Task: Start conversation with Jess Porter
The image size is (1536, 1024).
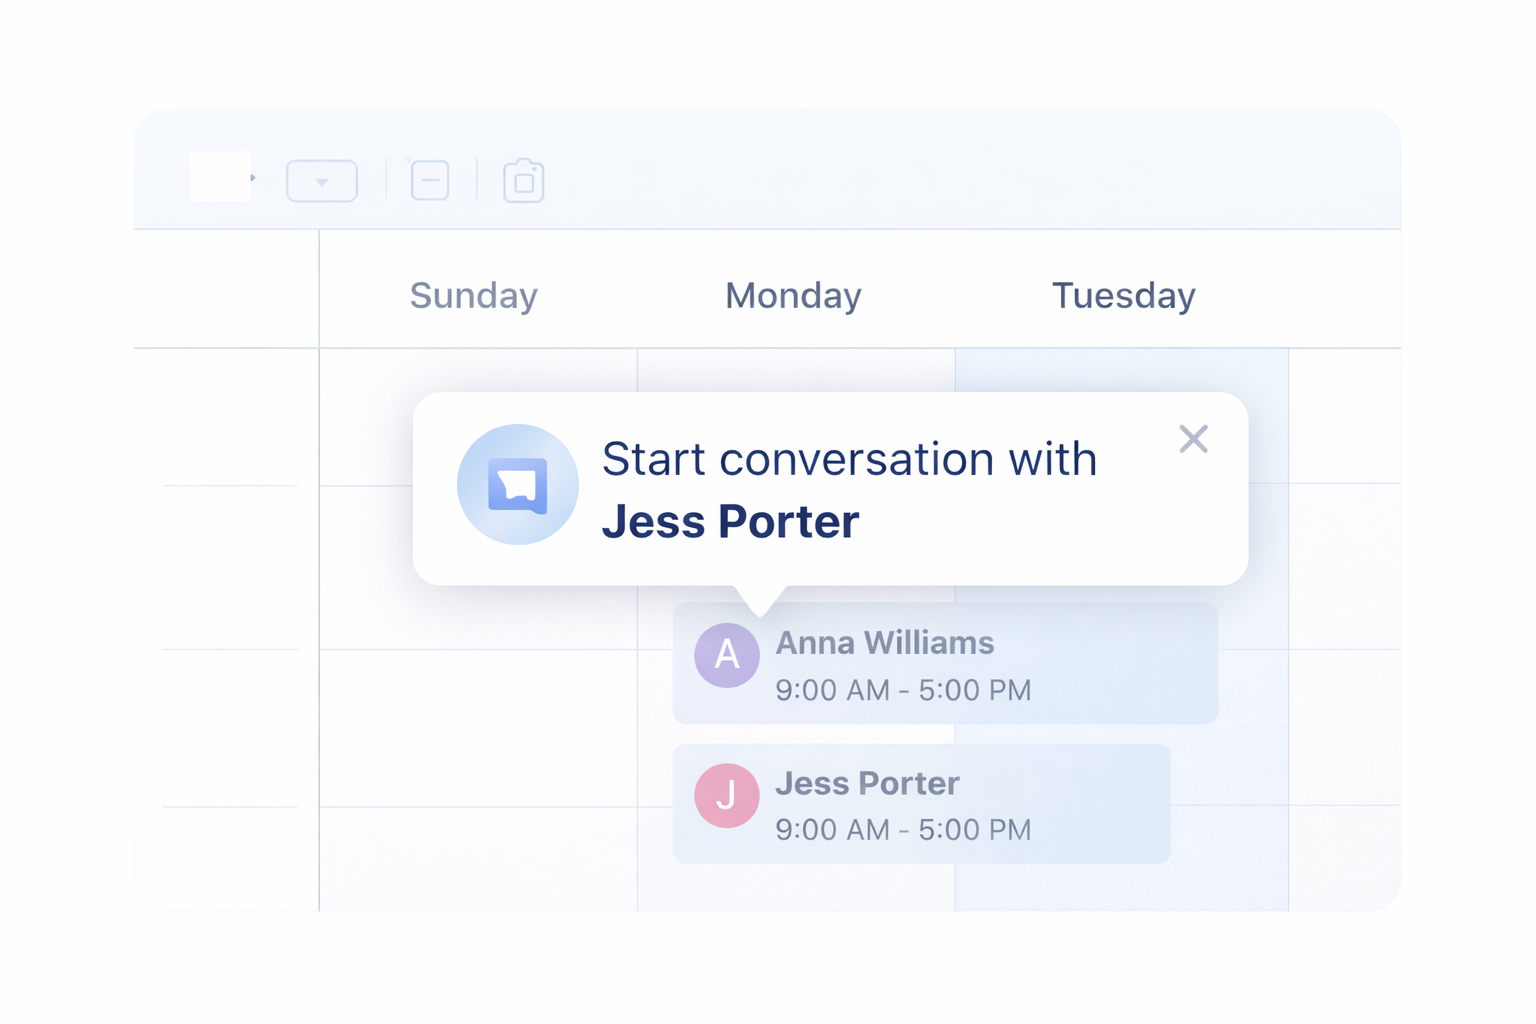Action: tap(850, 488)
